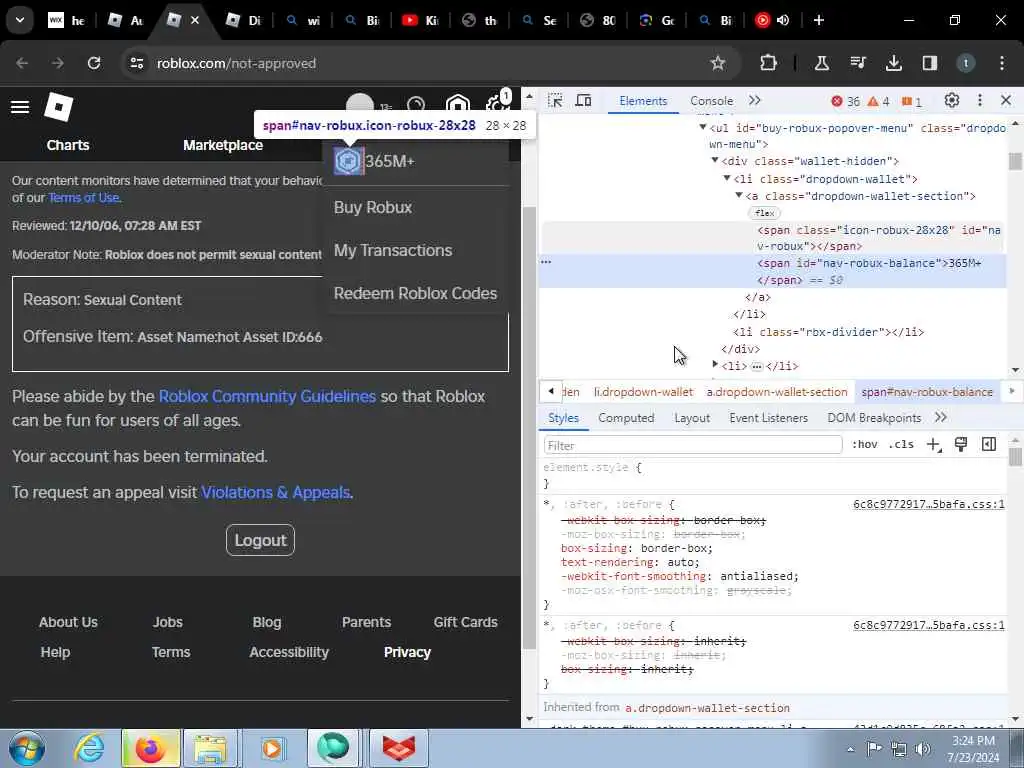Click the Roblox logo icon
1024x768 pixels.
58,107
